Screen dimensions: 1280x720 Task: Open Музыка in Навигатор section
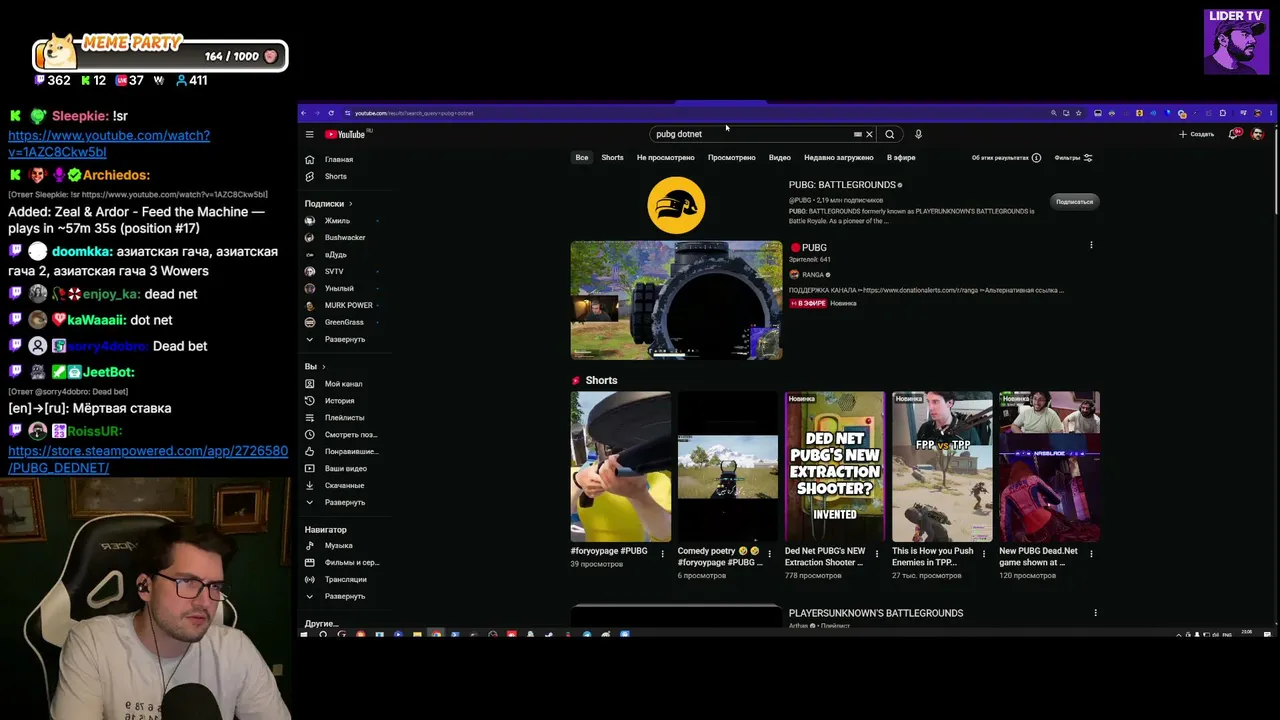coord(338,546)
